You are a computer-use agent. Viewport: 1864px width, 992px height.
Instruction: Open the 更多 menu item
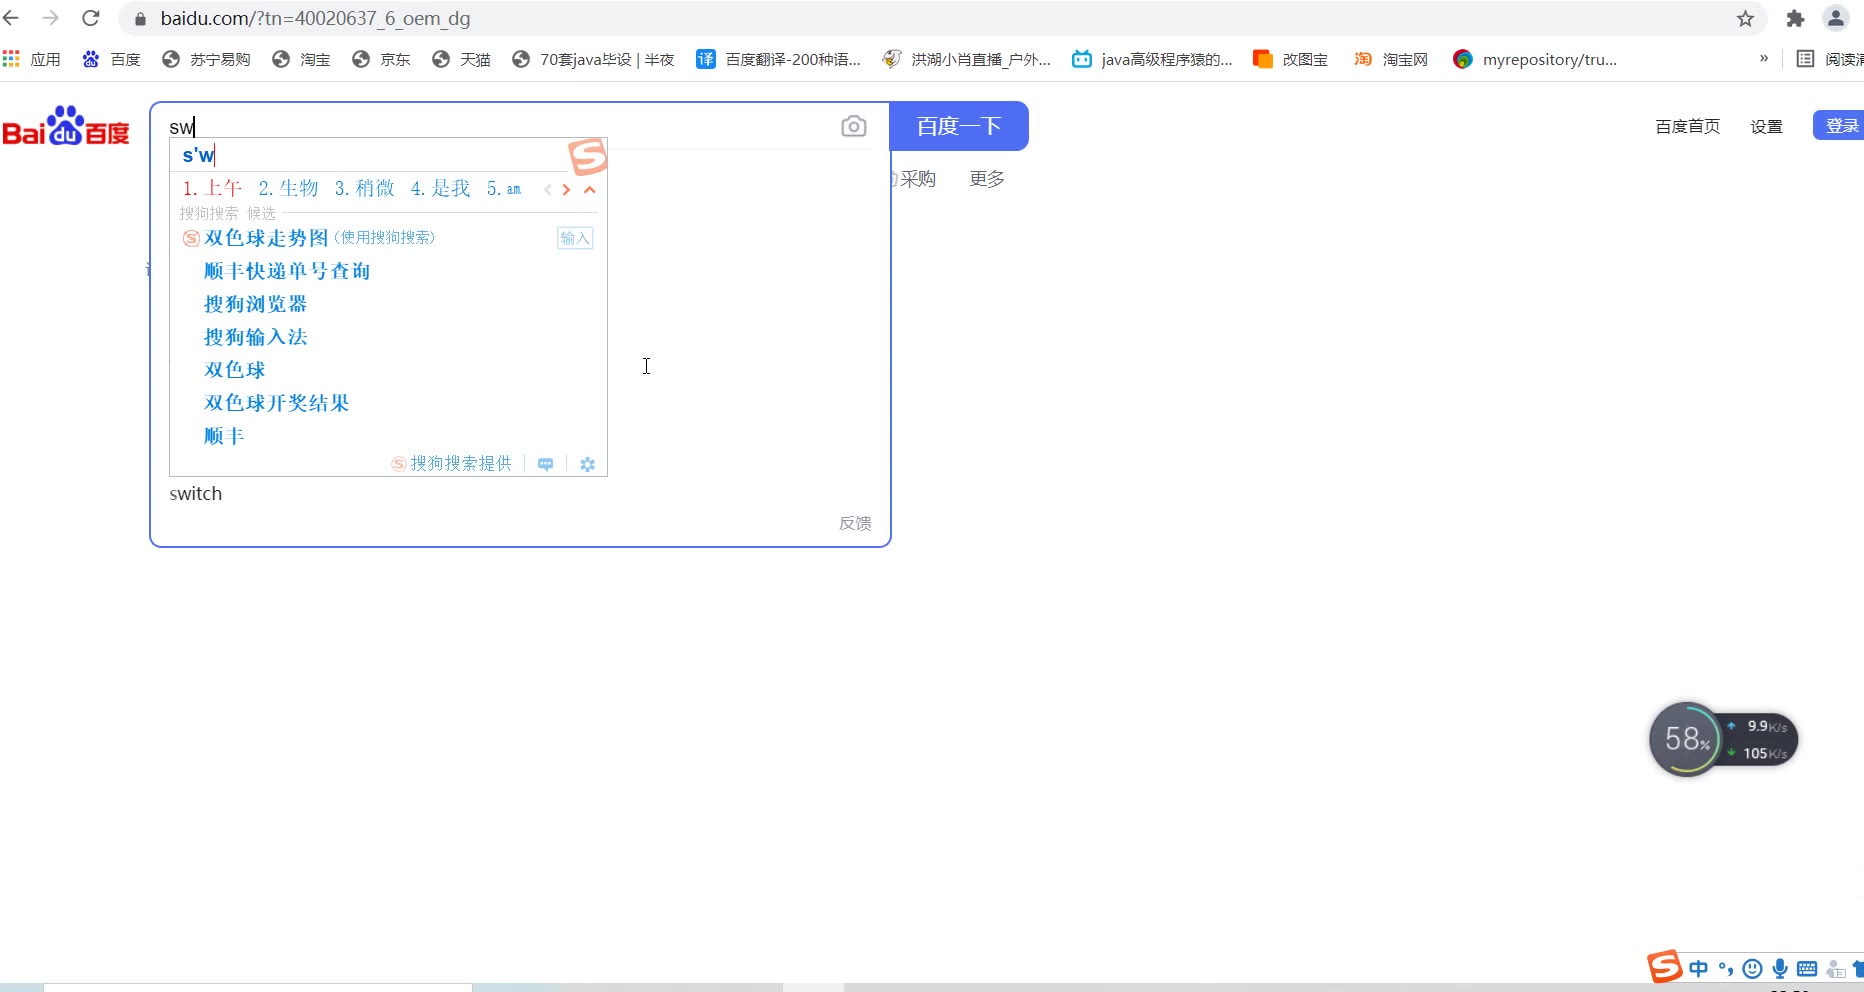coord(986,179)
